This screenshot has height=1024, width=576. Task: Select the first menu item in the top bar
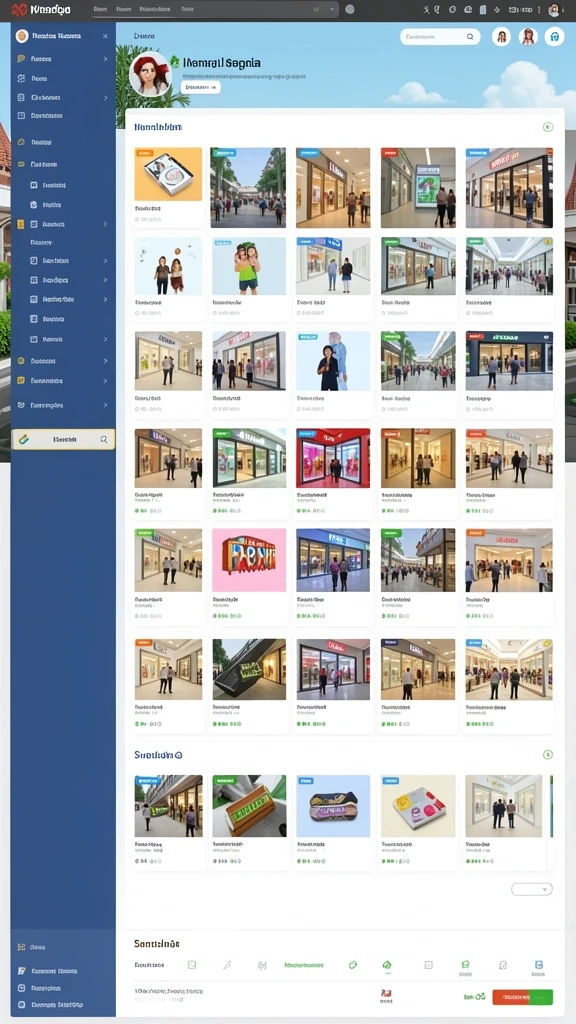100,10
